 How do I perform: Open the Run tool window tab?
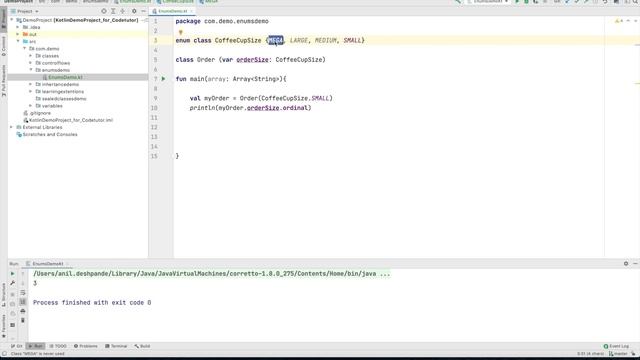coord(36,346)
